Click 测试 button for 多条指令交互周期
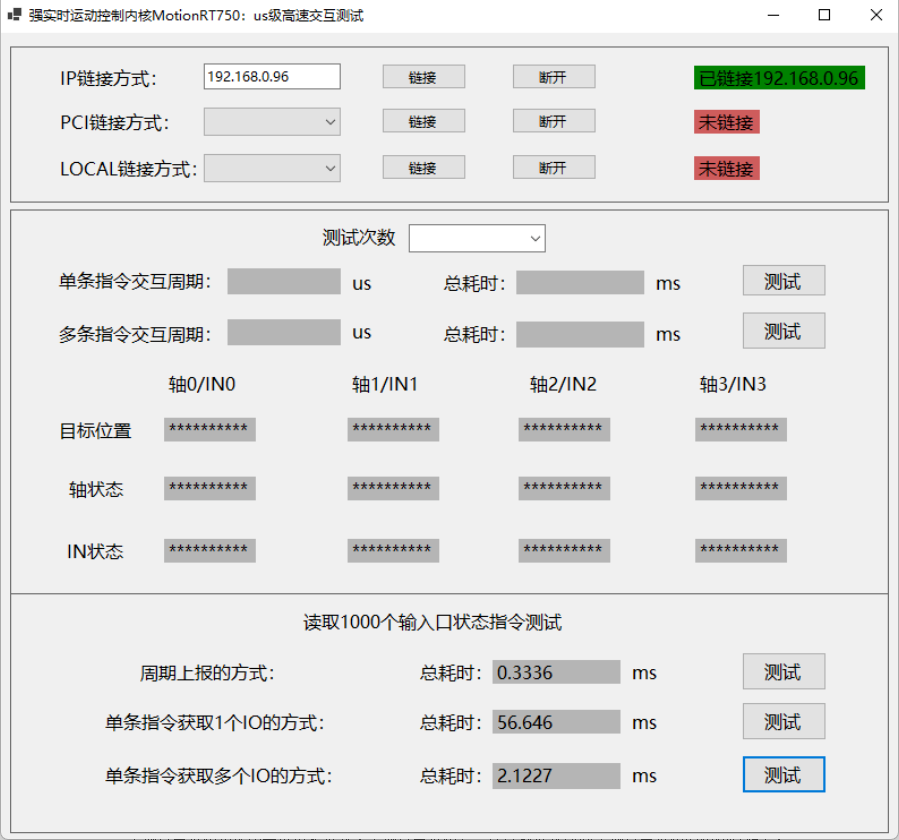 tap(783, 331)
